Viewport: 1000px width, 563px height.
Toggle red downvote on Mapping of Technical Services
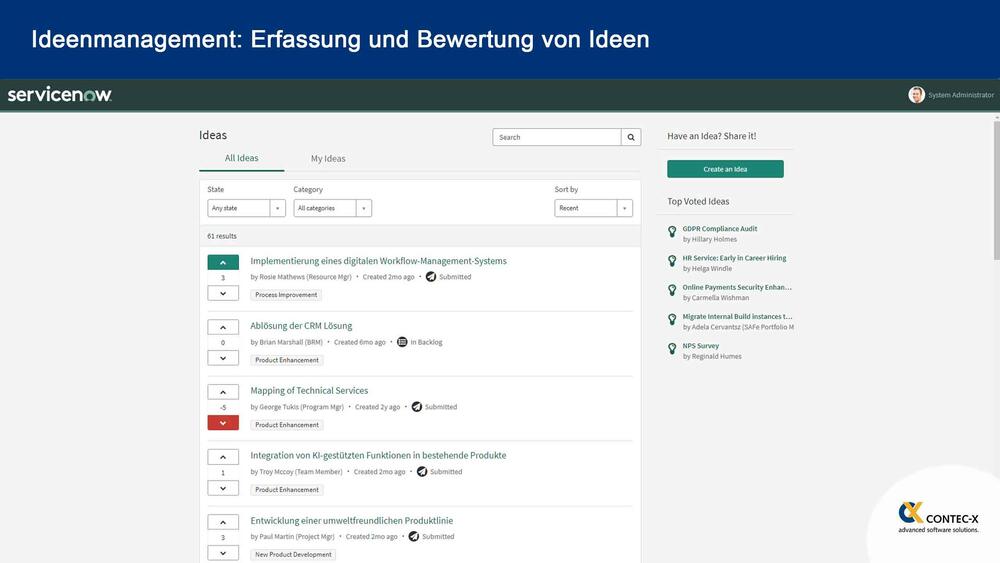coord(223,423)
